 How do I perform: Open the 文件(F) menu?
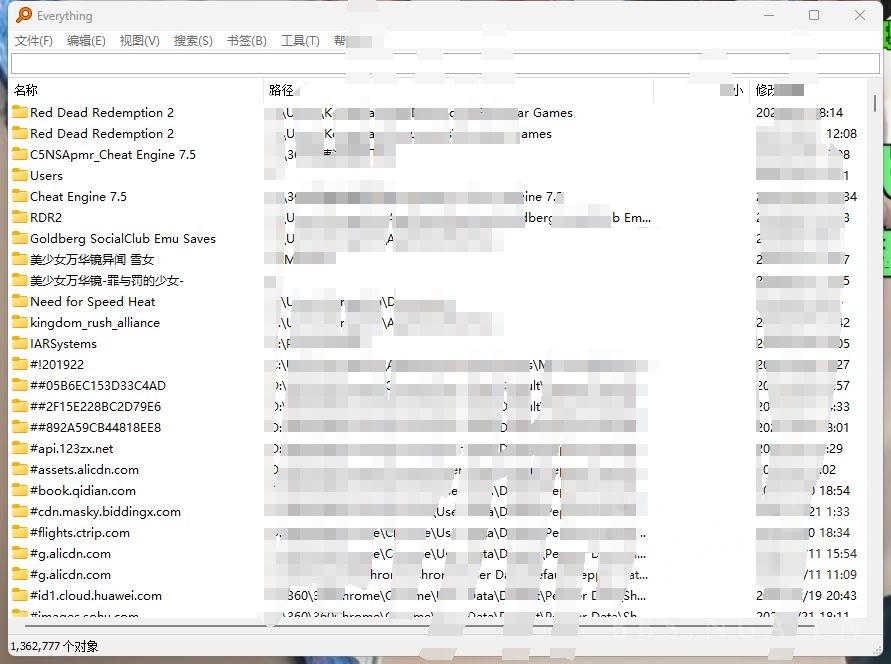(x=34, y=41)
